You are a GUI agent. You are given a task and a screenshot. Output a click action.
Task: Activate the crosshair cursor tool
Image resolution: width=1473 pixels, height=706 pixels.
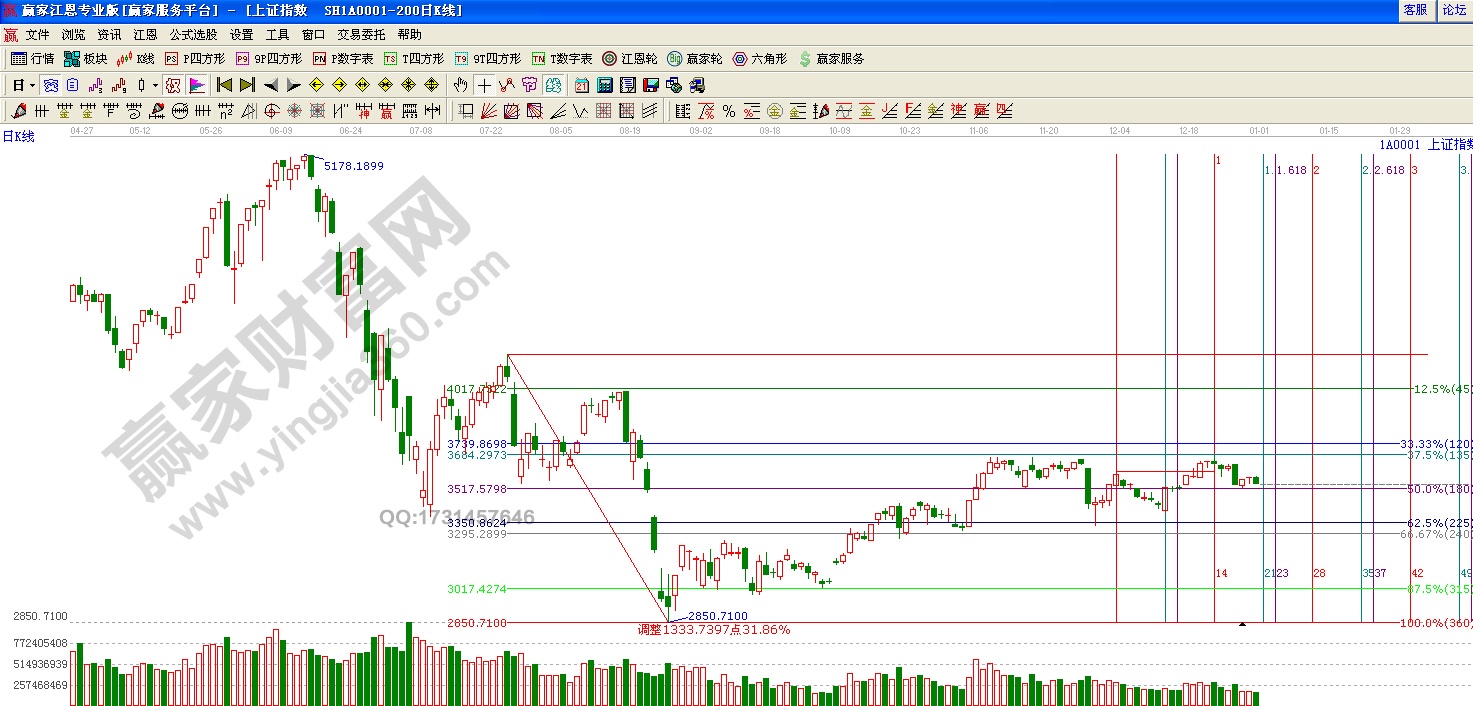484,85
